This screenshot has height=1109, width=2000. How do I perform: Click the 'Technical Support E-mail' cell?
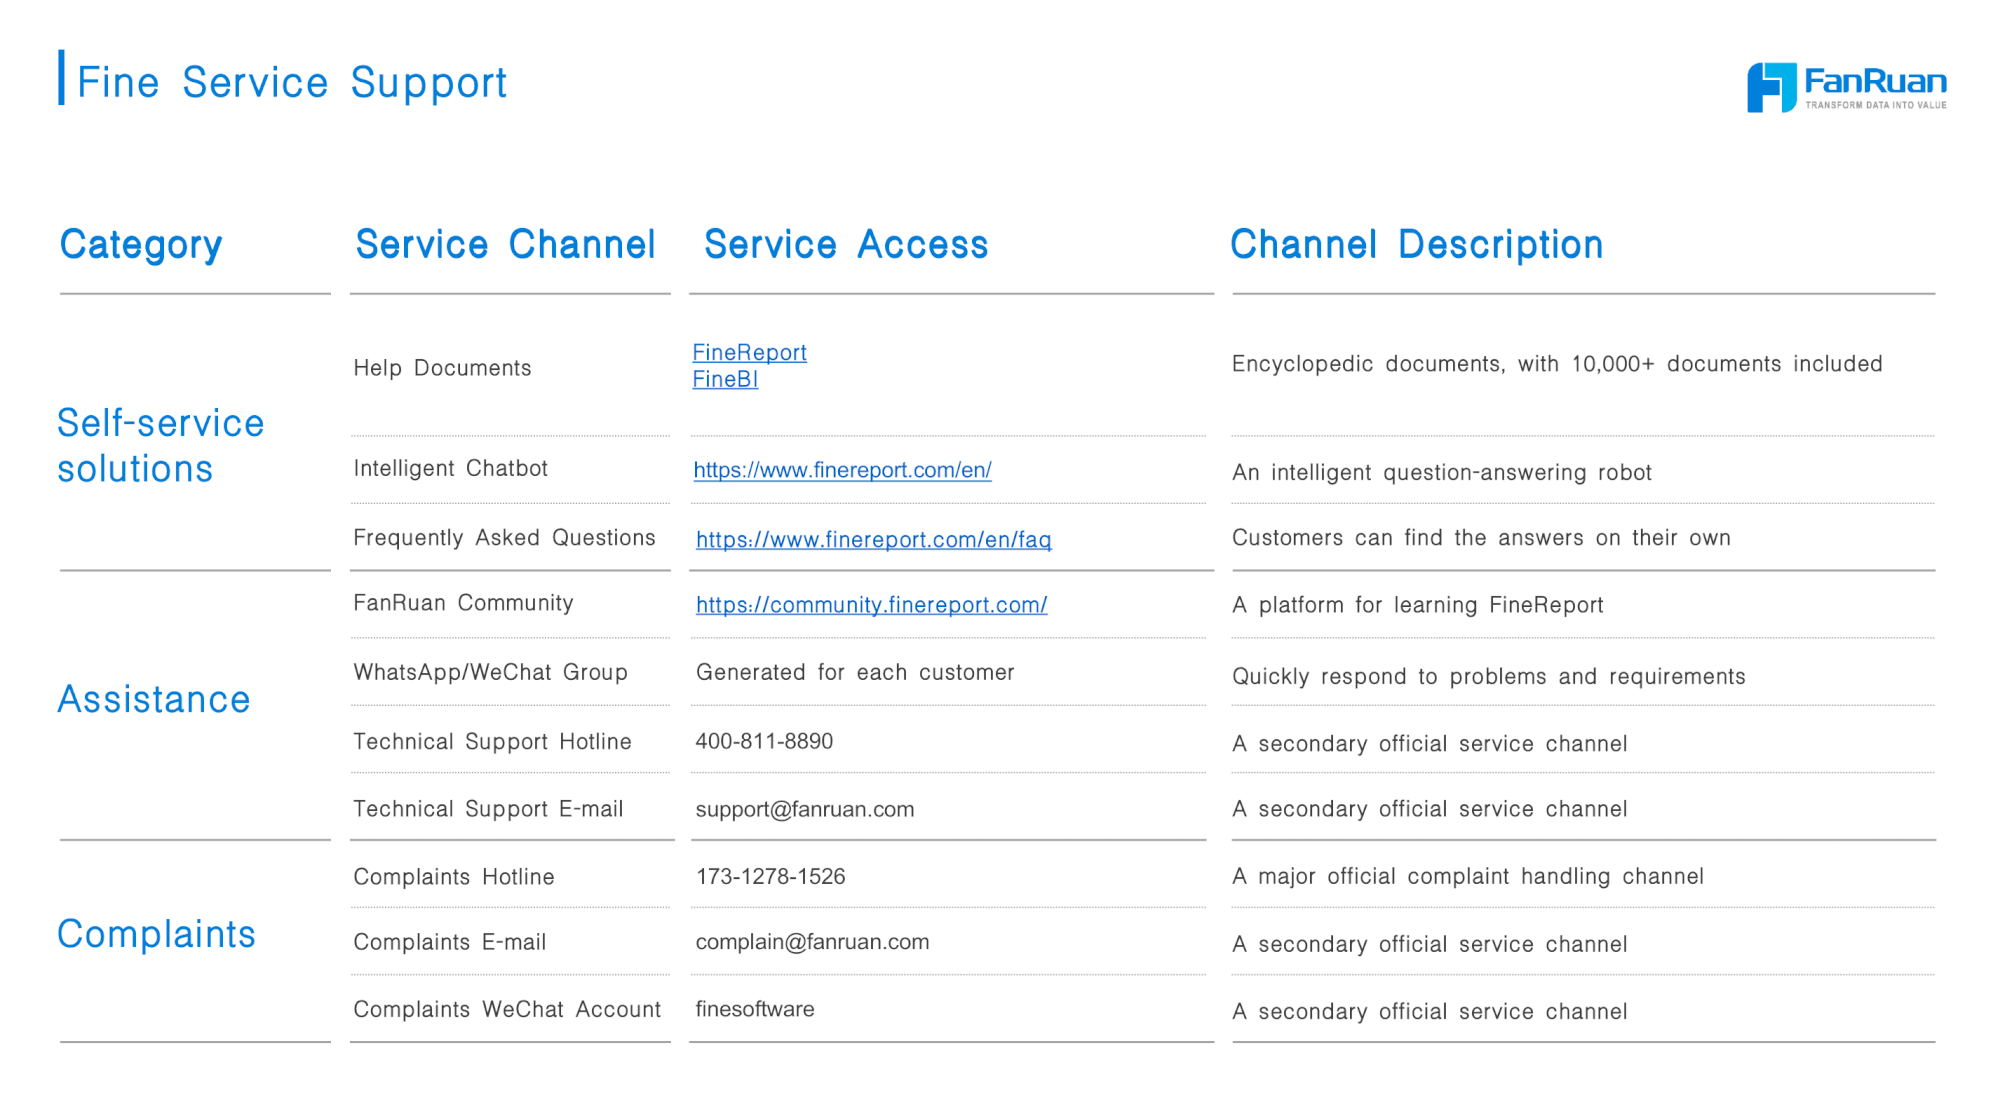tap(488, 808)
